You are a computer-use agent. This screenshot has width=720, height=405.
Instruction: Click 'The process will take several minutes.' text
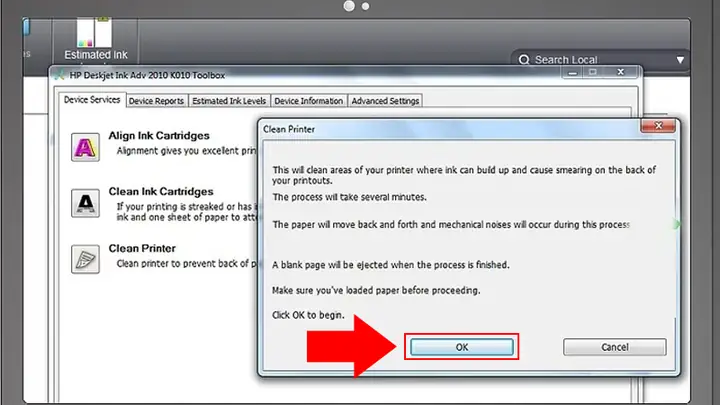coord(349,197)
